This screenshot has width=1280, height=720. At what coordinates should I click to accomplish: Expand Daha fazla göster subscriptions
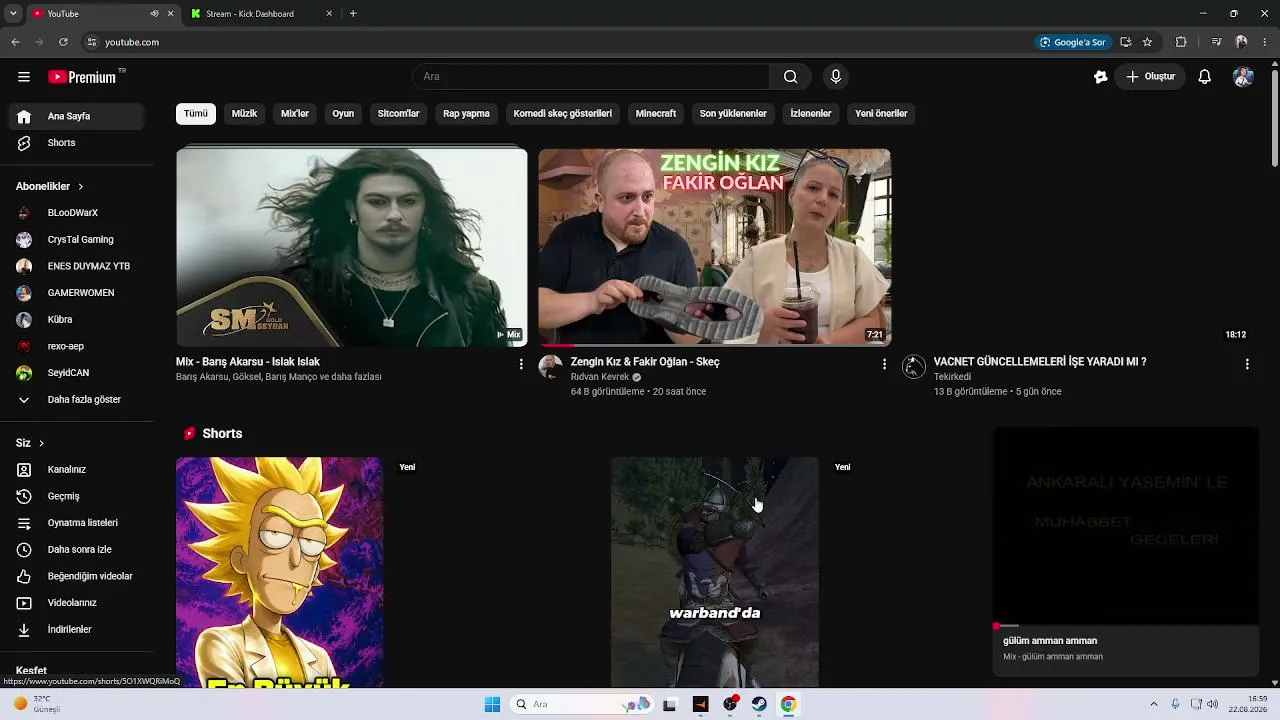pos(76,400)
